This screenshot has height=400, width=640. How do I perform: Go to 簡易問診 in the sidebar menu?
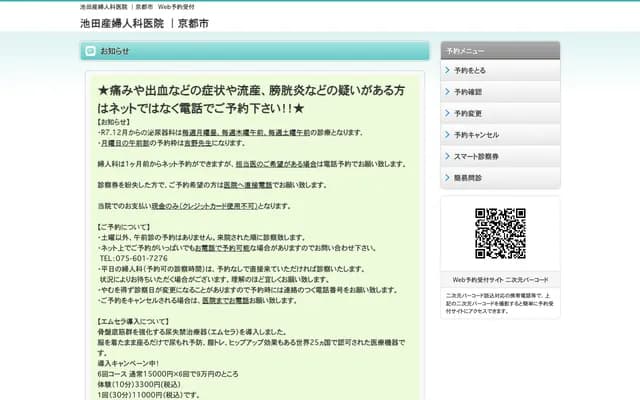click(468, 178)
